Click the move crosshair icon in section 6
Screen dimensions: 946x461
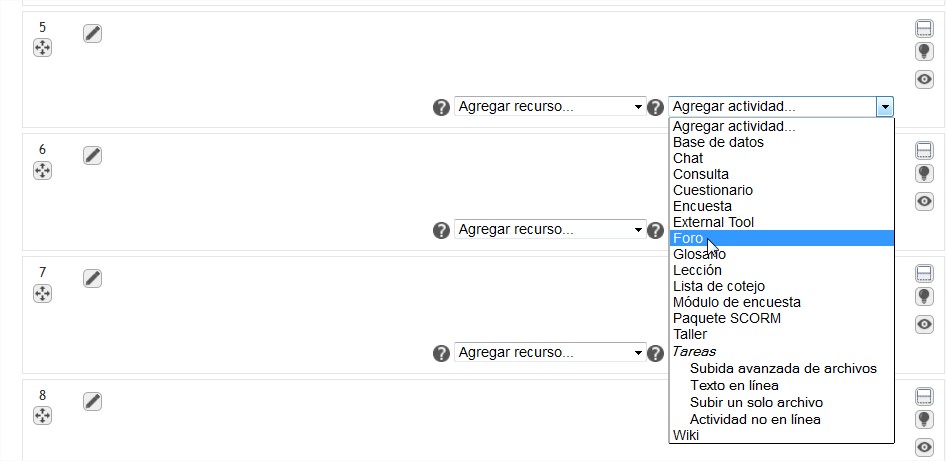pos(42,171)
